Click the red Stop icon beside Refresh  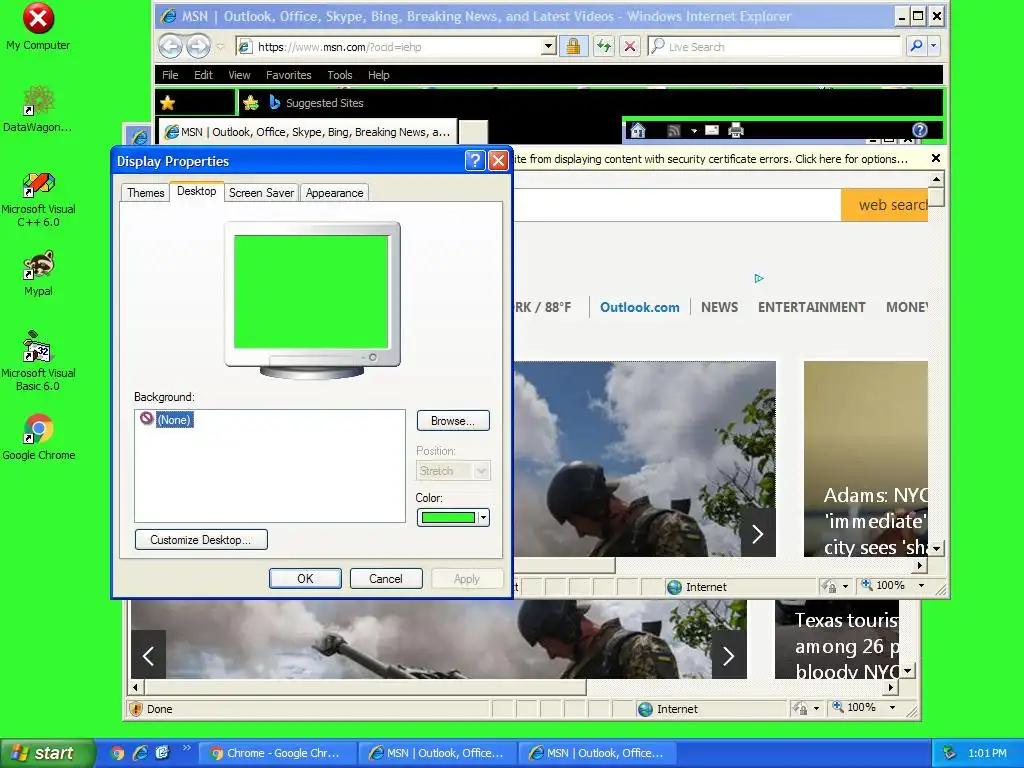pyautogui.click(x=630, y=46)
